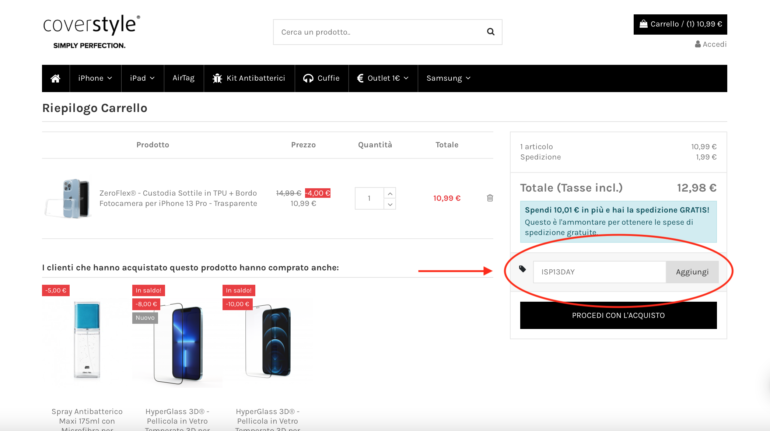Click the '1 articolo' summary label
This screenshot has height=431, width=770.
pos(536,147)
